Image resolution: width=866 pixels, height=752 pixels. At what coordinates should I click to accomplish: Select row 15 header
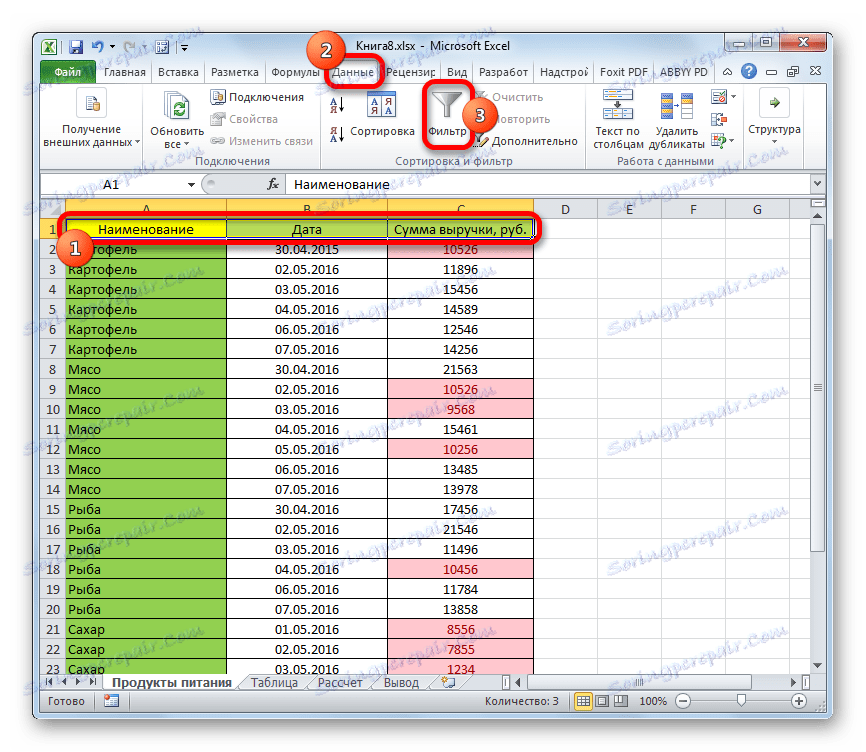52,509
